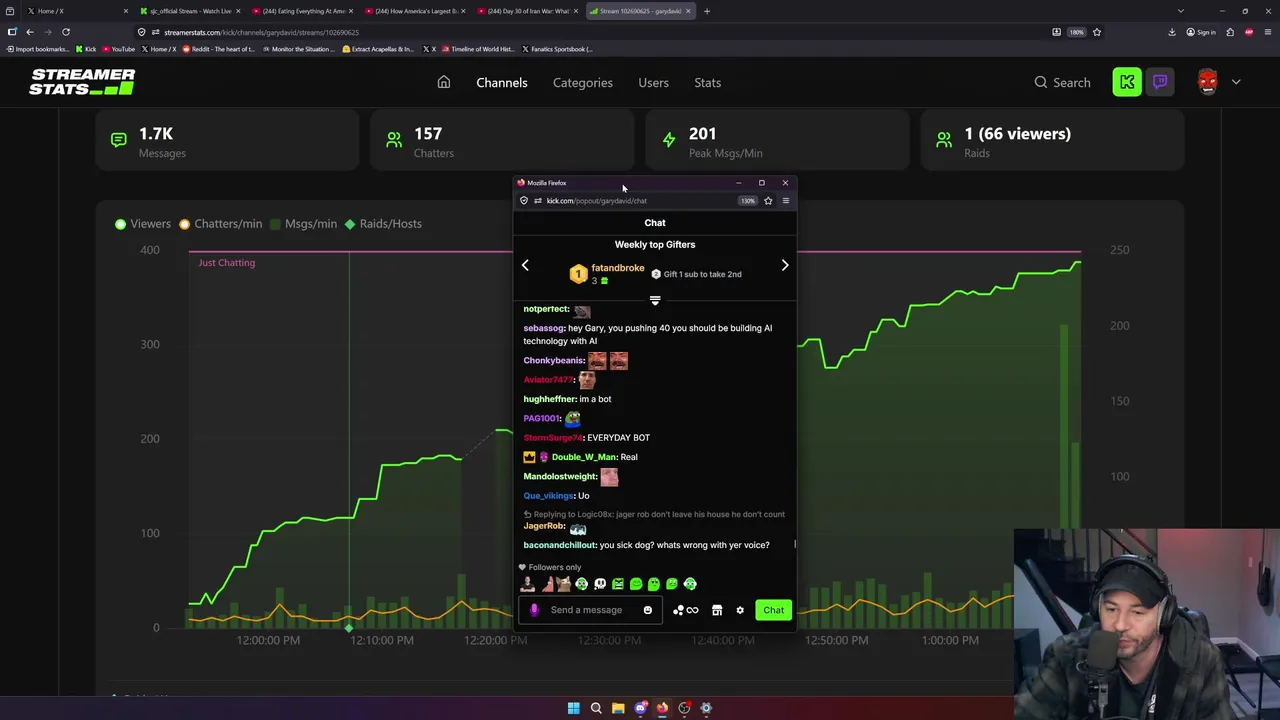Screen dimensions: 1280x720
Task: Toggle the Chatters/min series in legend
Action: pyautogui.click(x=220, y=224)
